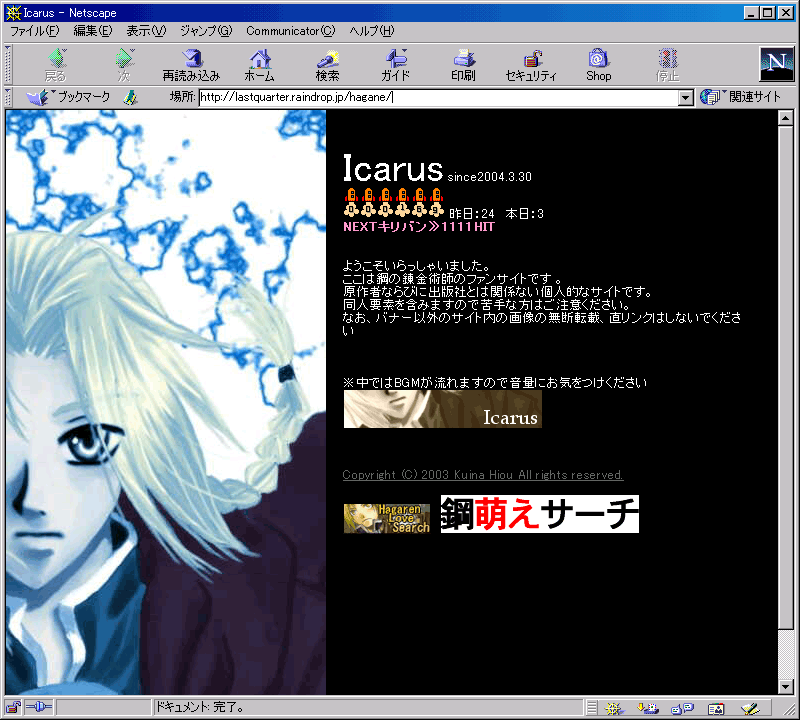
Task: Collapse the location toolbar using its left grip
Action: [8, 97]
